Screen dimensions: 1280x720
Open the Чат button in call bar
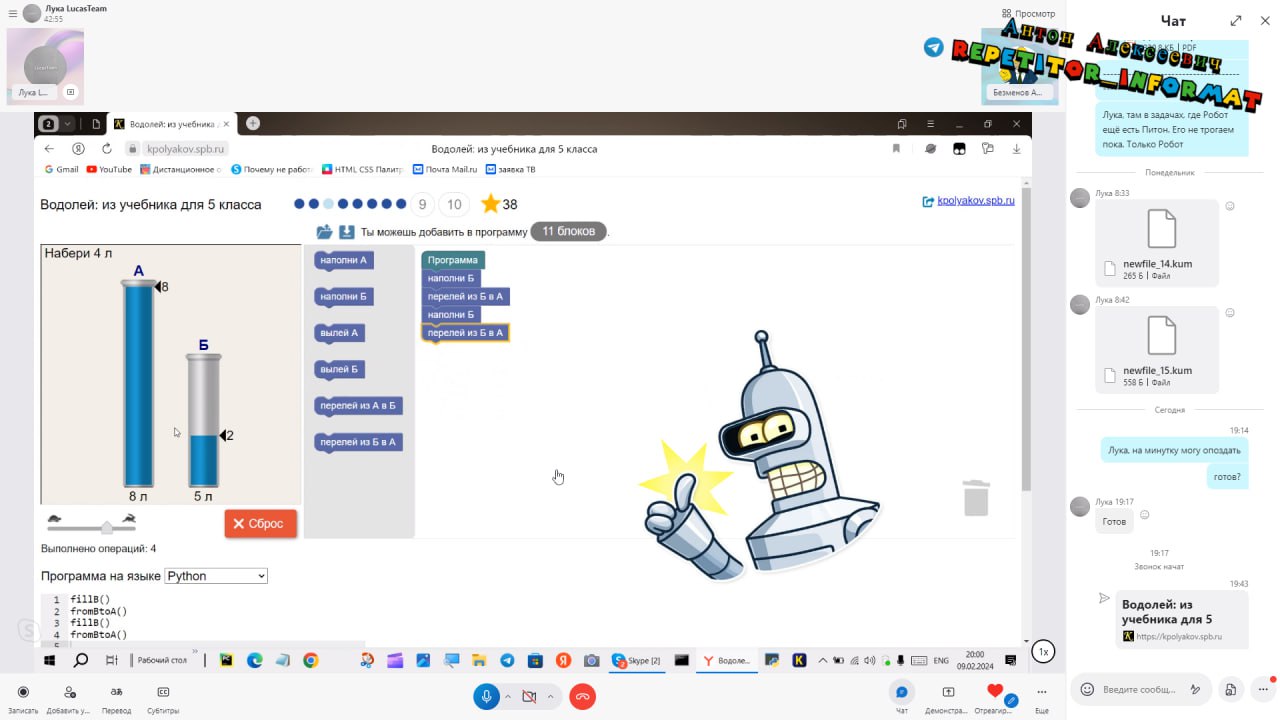click(x=902, y=697)
